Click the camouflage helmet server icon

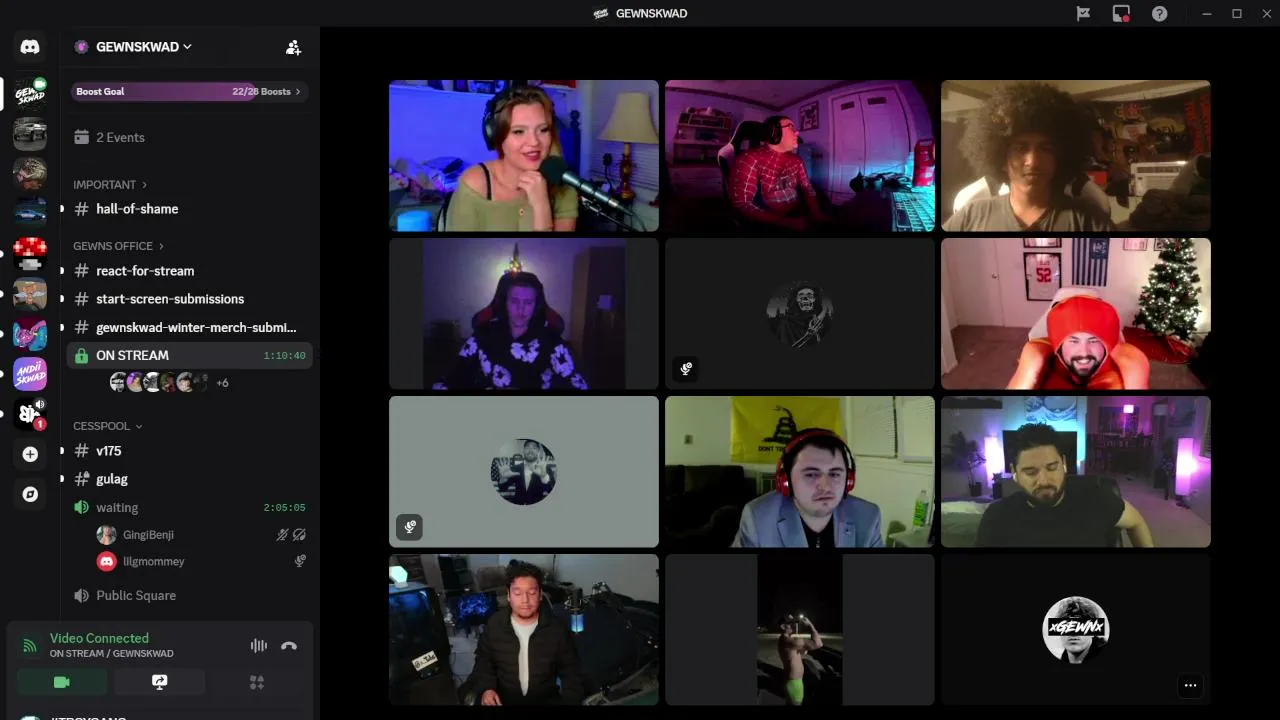coord(30,173)
